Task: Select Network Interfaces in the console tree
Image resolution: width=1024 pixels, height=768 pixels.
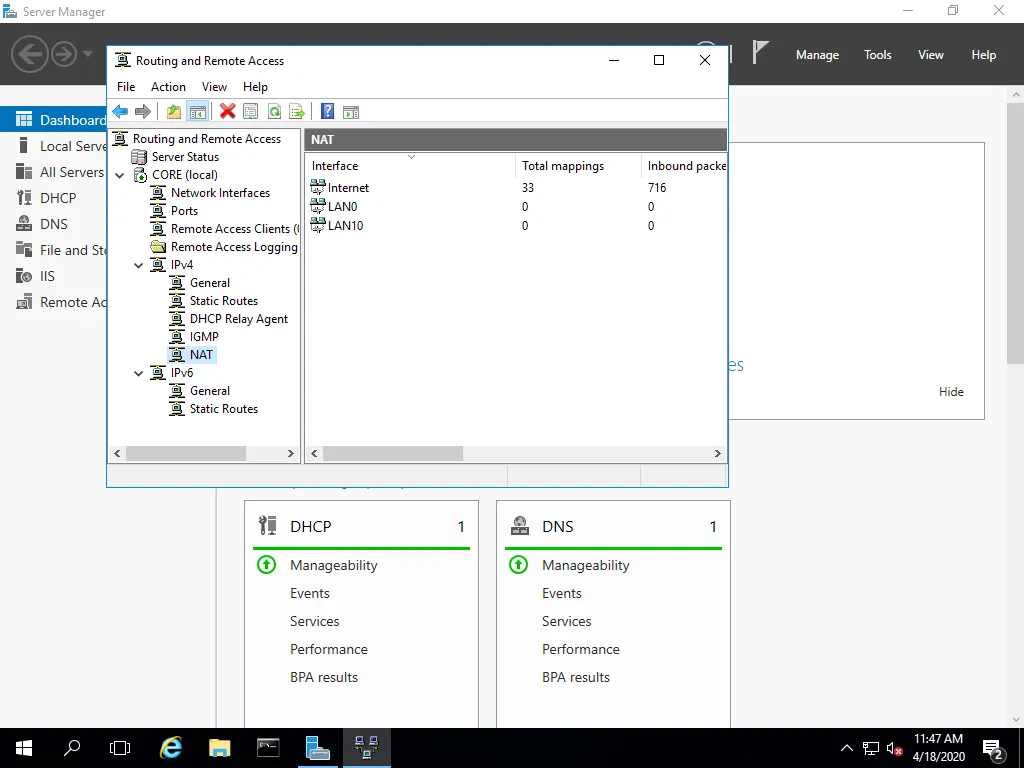Action: click(x=220, y=193)
